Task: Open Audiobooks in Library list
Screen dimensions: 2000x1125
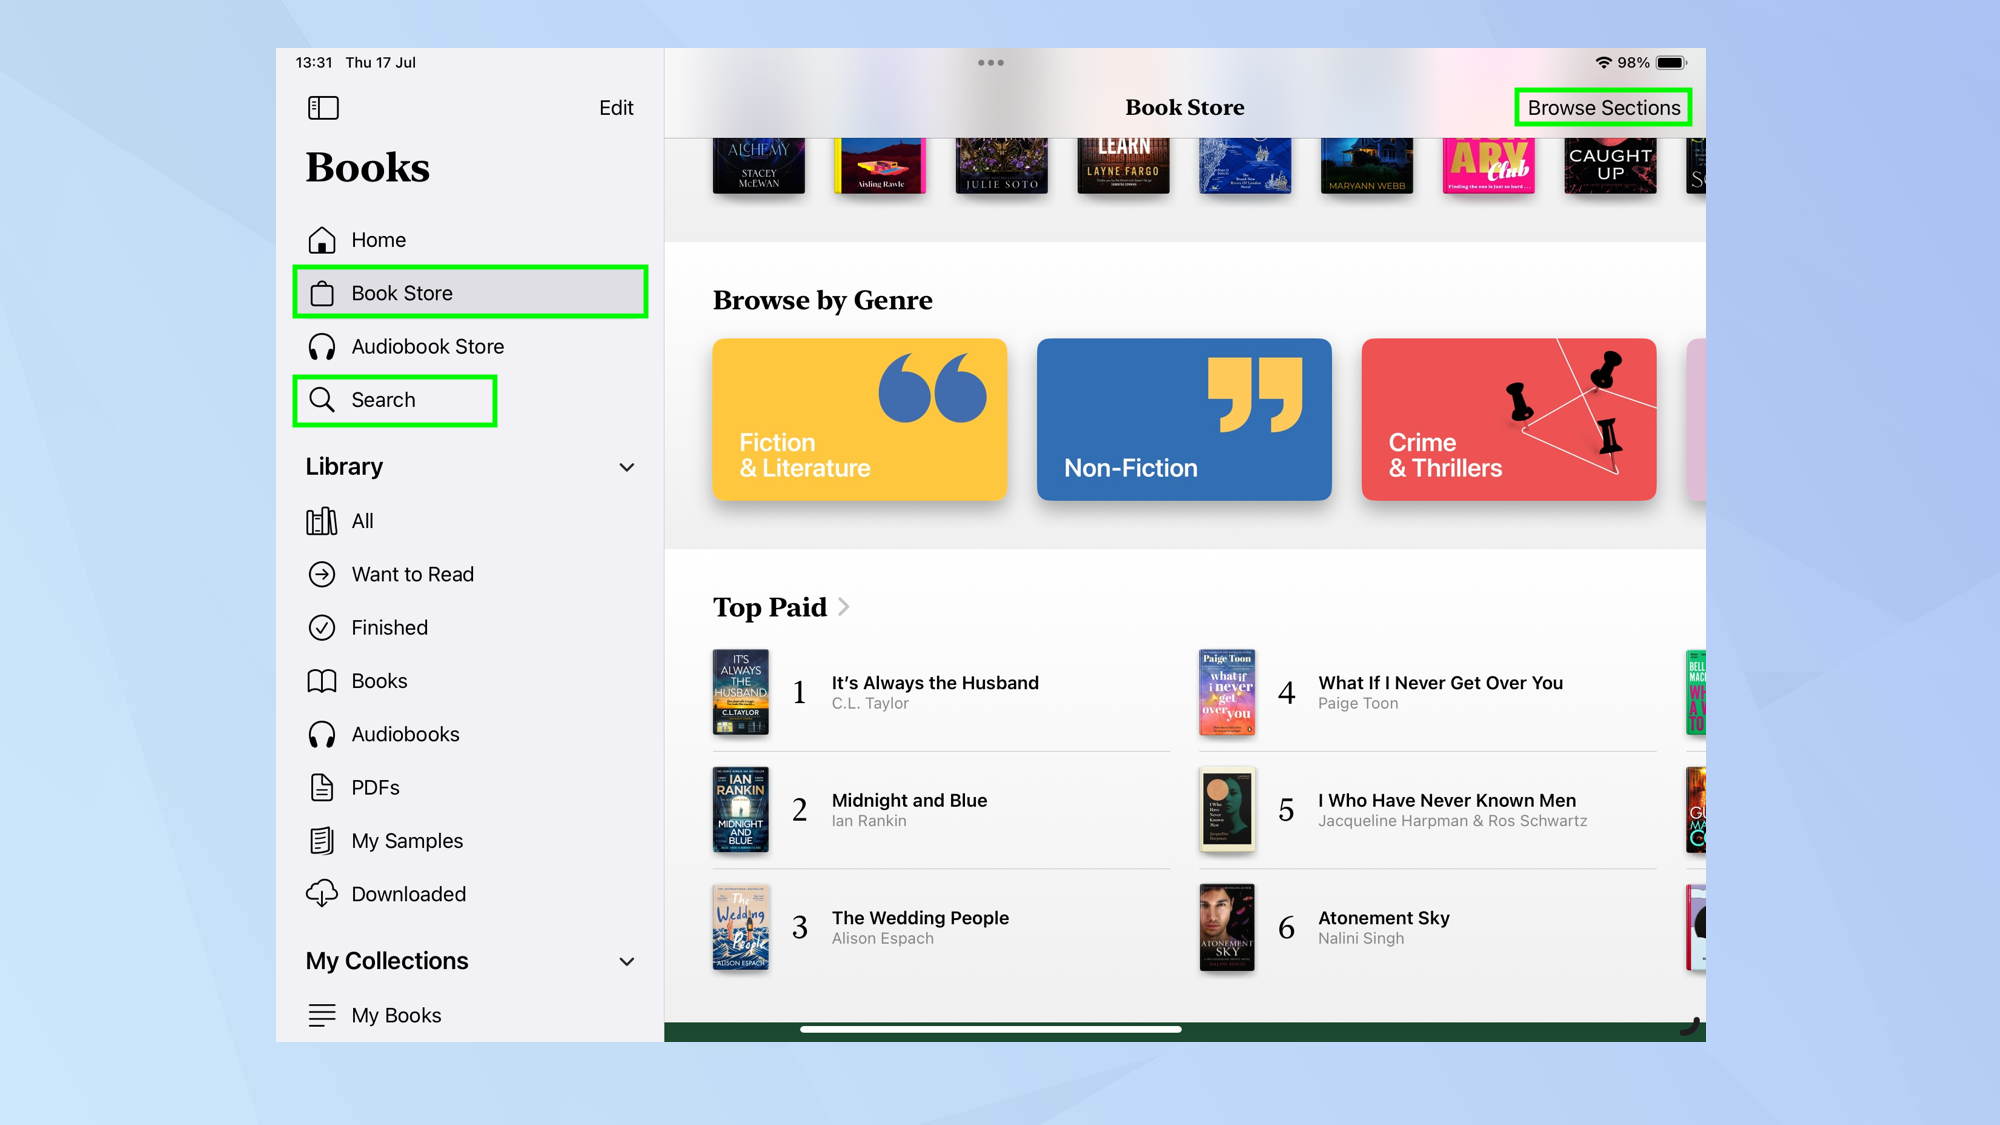Action: tap(405, 735)
